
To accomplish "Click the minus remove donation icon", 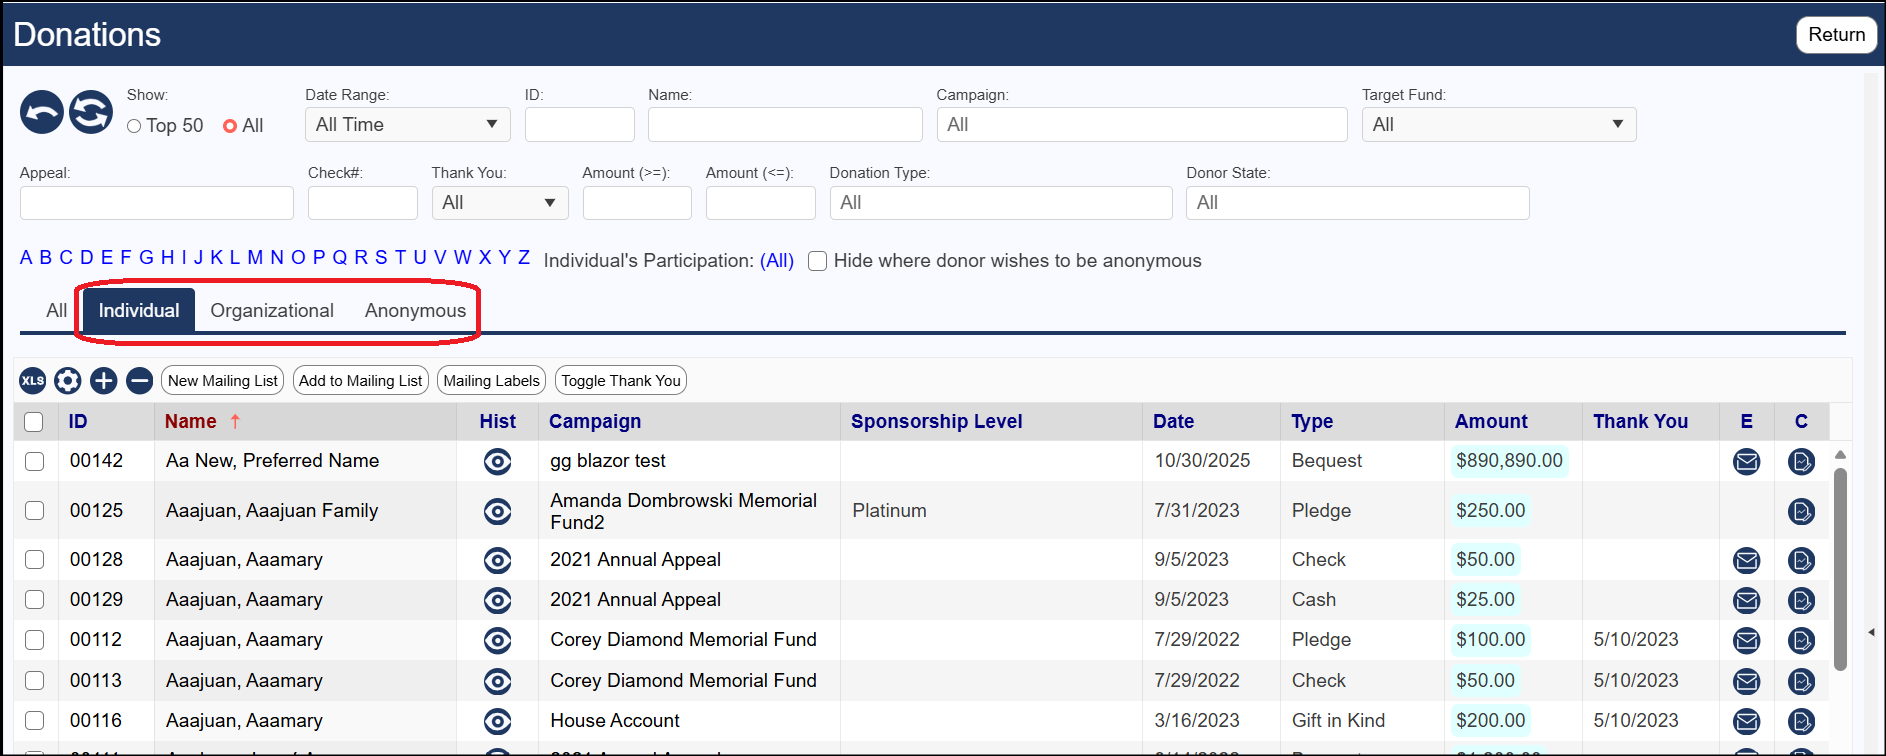I will point(140,380).
